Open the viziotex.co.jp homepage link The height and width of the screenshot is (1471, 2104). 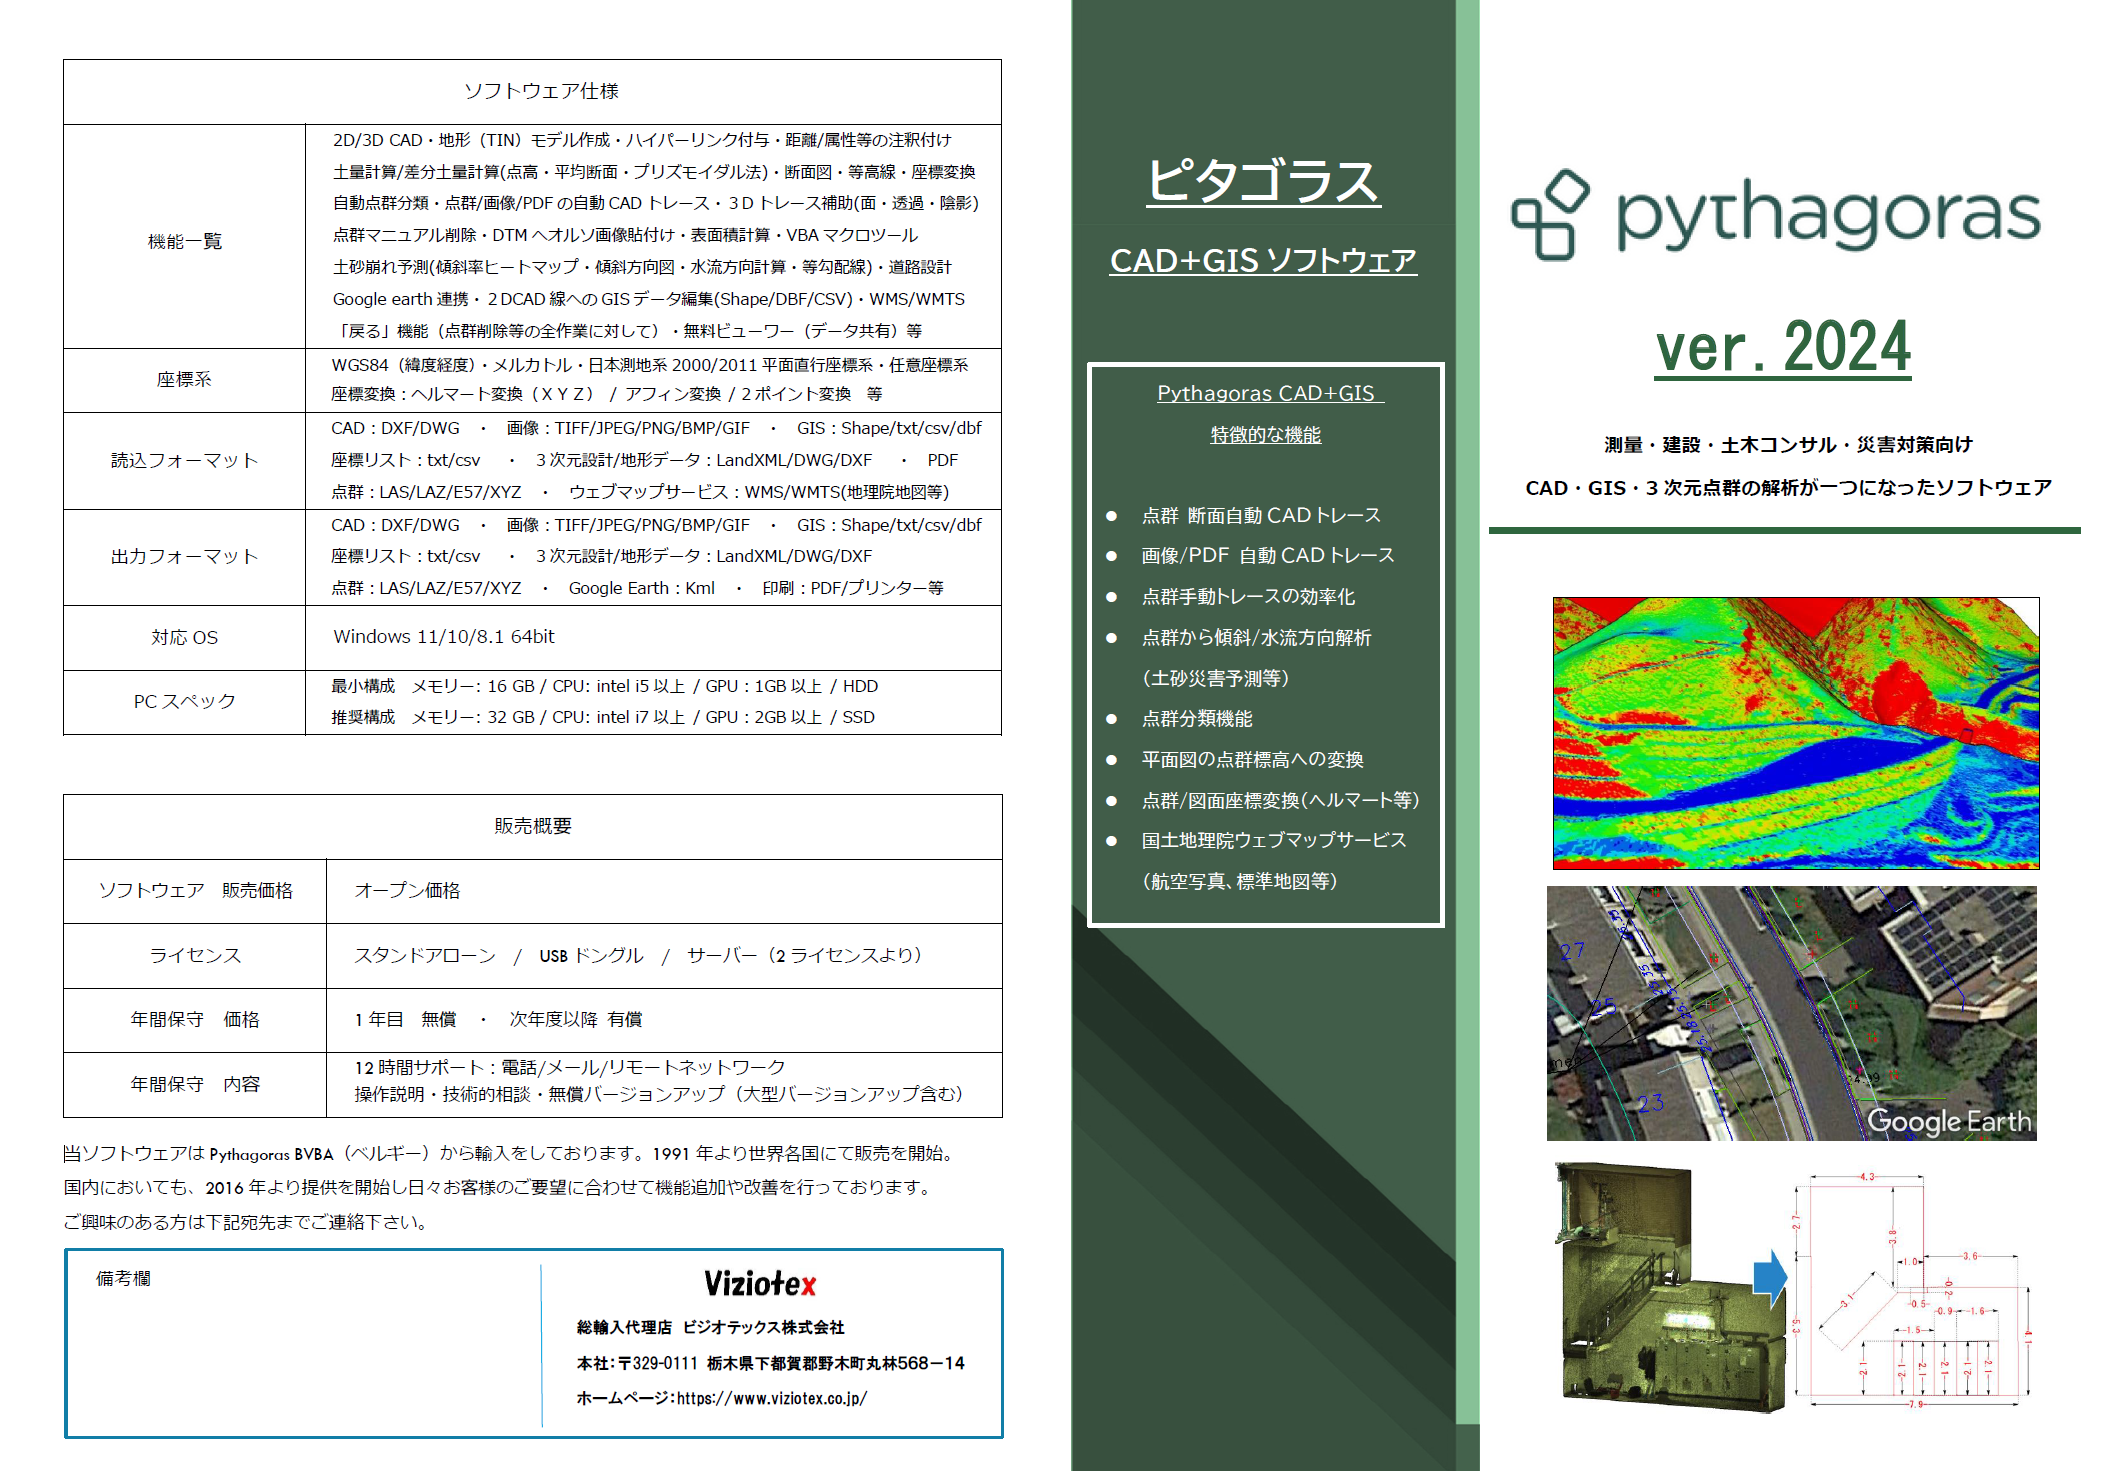(771, 1398)
